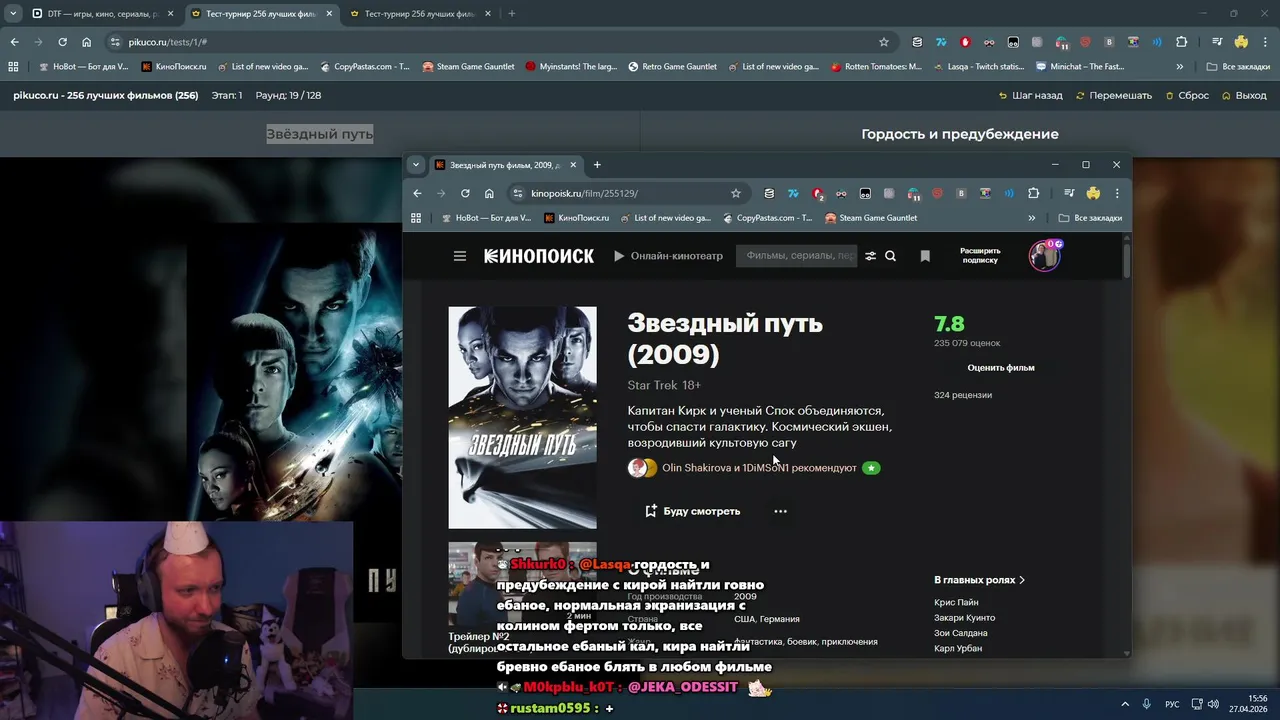The image size is (1280, 720).
Task: Bookmark the pikuco.ru page with star icon
Action: [x=884, y=42]
